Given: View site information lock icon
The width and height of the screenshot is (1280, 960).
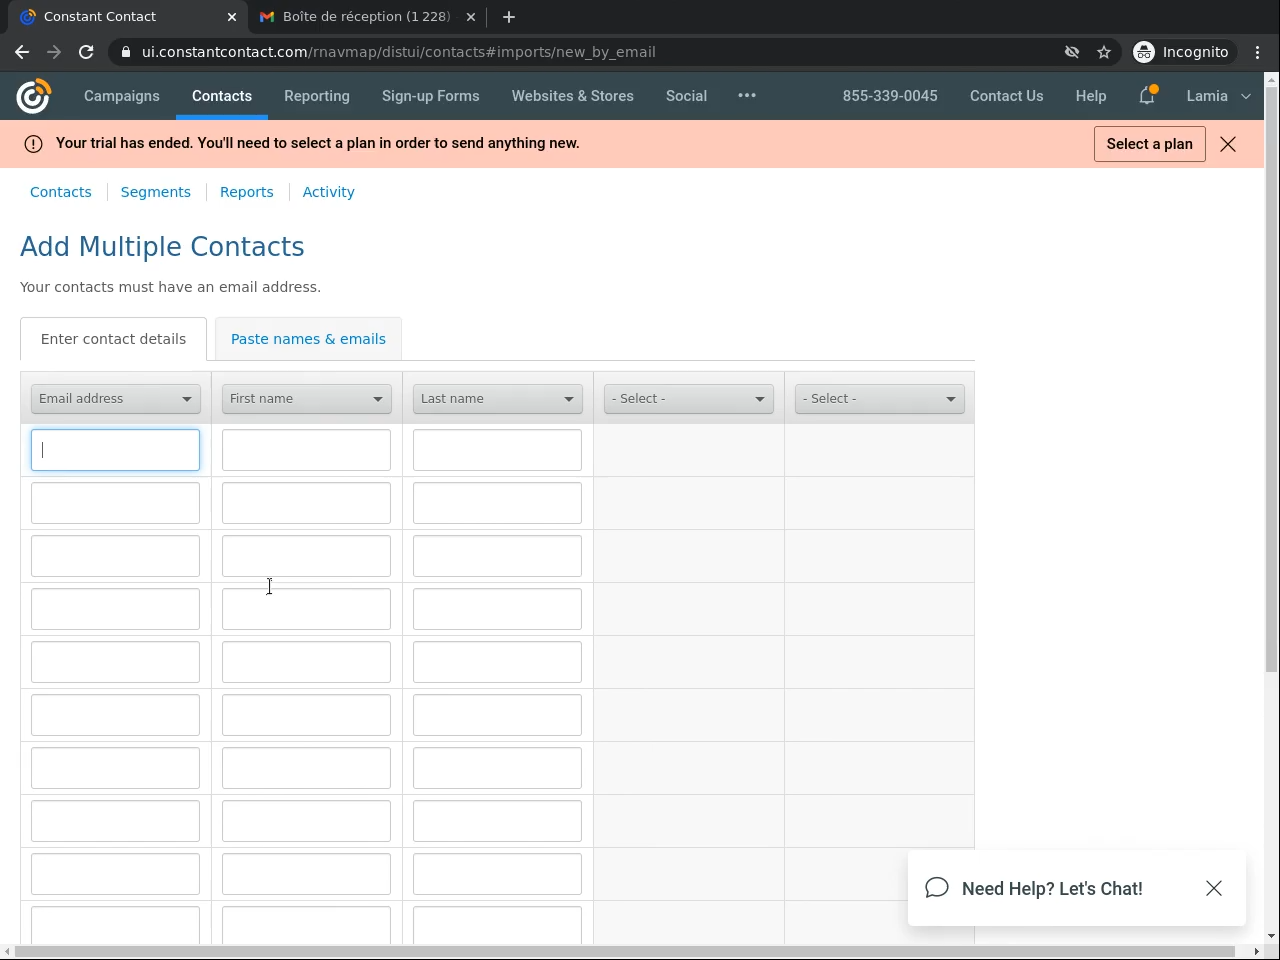Looking at the screenshot, I should (126, 52).
